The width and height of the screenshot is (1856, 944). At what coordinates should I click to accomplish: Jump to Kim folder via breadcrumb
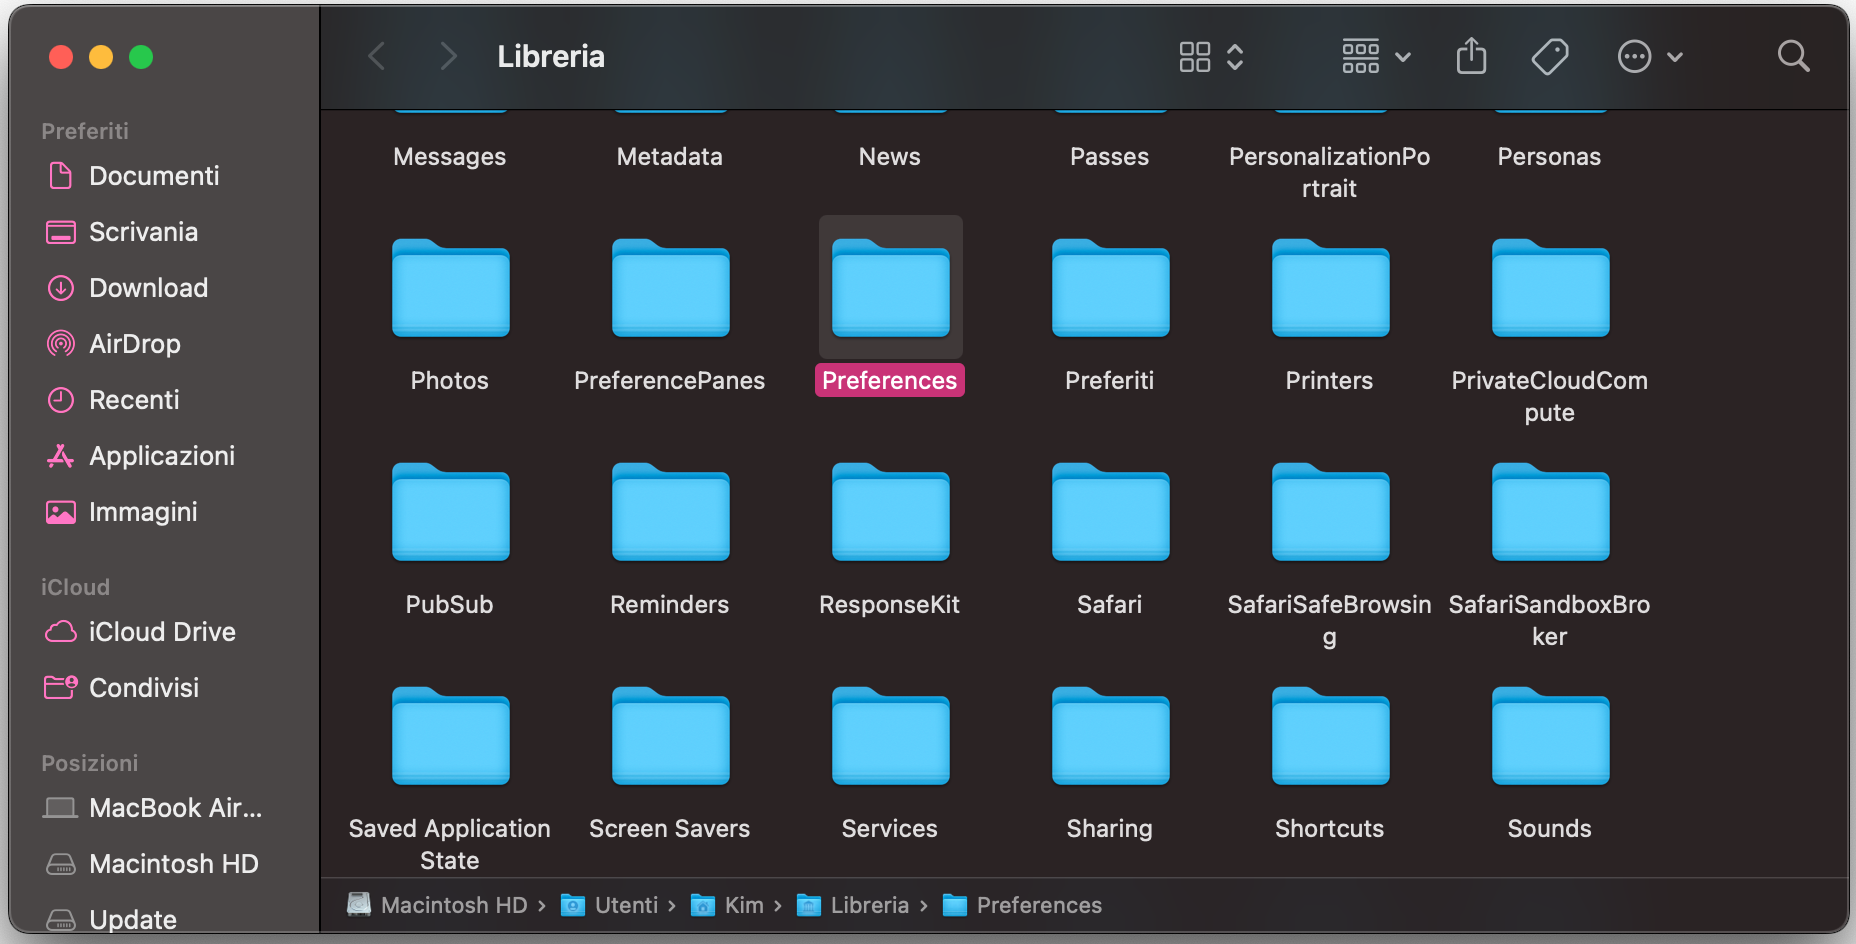(x=744, y=905)
